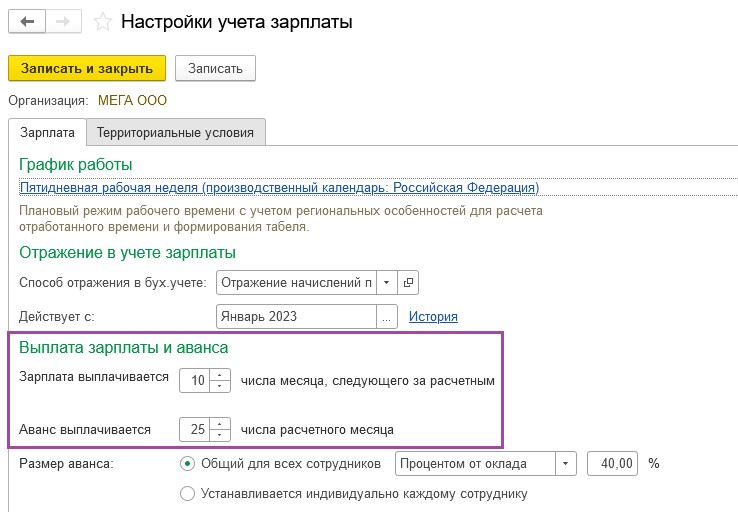Increase advance payment day with up arrow
Viewport: 738px width, 515px height.
pos(220,424)
